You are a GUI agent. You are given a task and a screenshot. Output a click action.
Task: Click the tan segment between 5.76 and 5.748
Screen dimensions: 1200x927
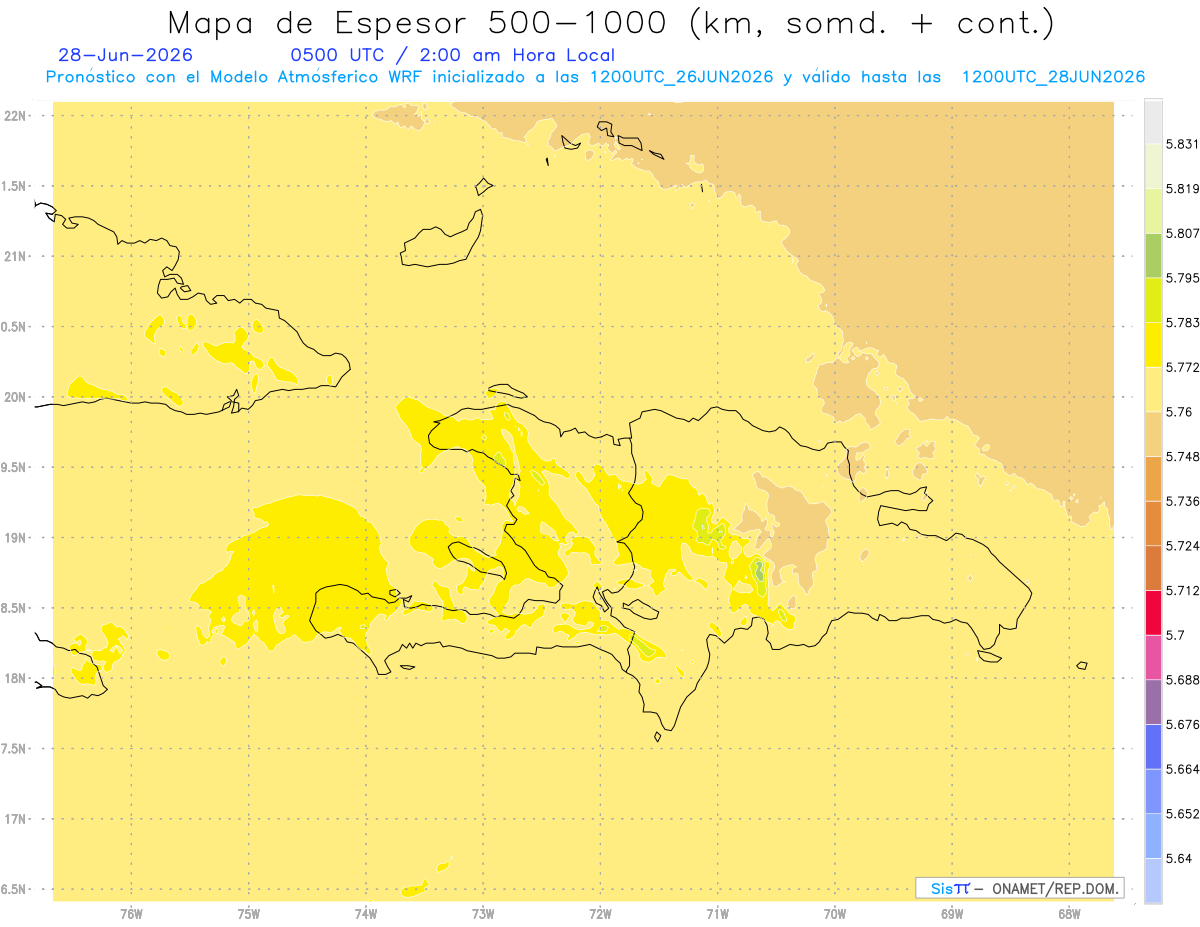[x=1153, y=434]
